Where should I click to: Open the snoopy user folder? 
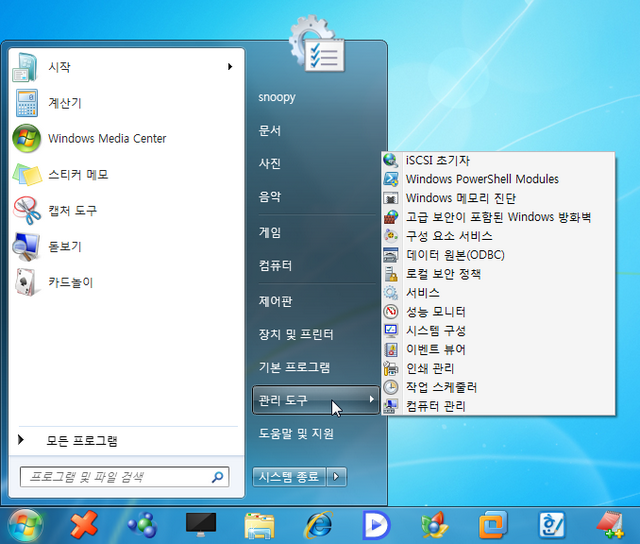[277, 97]
